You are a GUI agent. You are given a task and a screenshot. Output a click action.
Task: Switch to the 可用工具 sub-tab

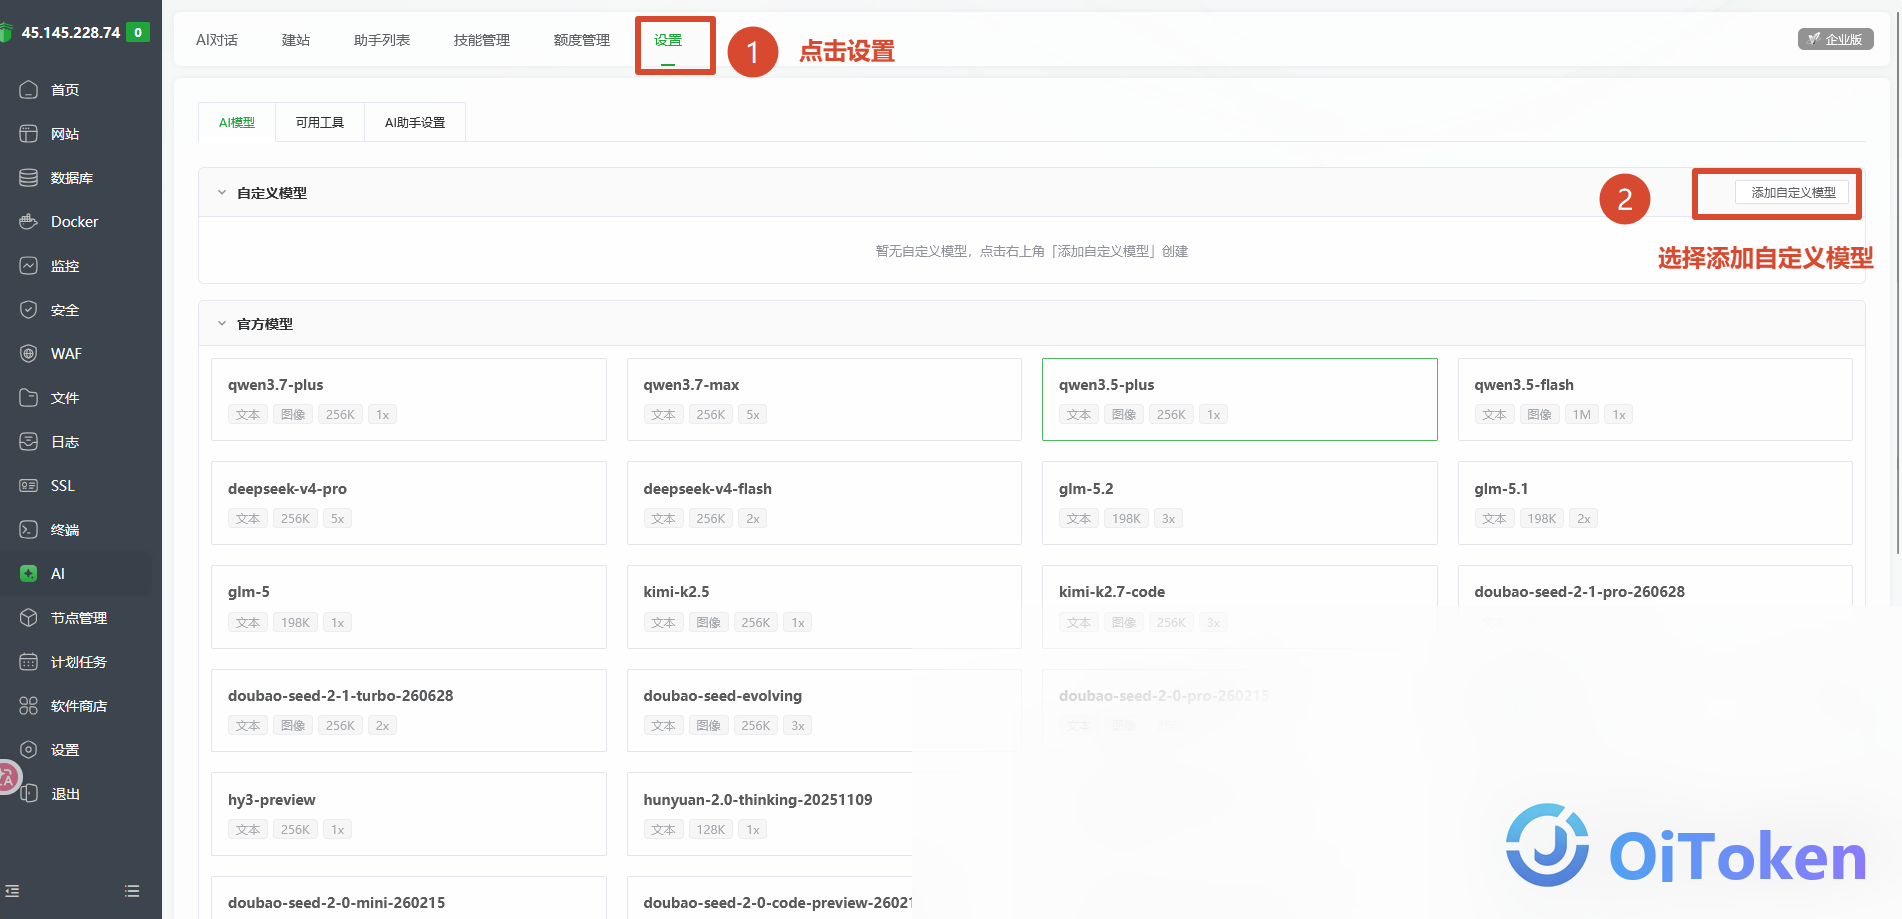(320, 122)
